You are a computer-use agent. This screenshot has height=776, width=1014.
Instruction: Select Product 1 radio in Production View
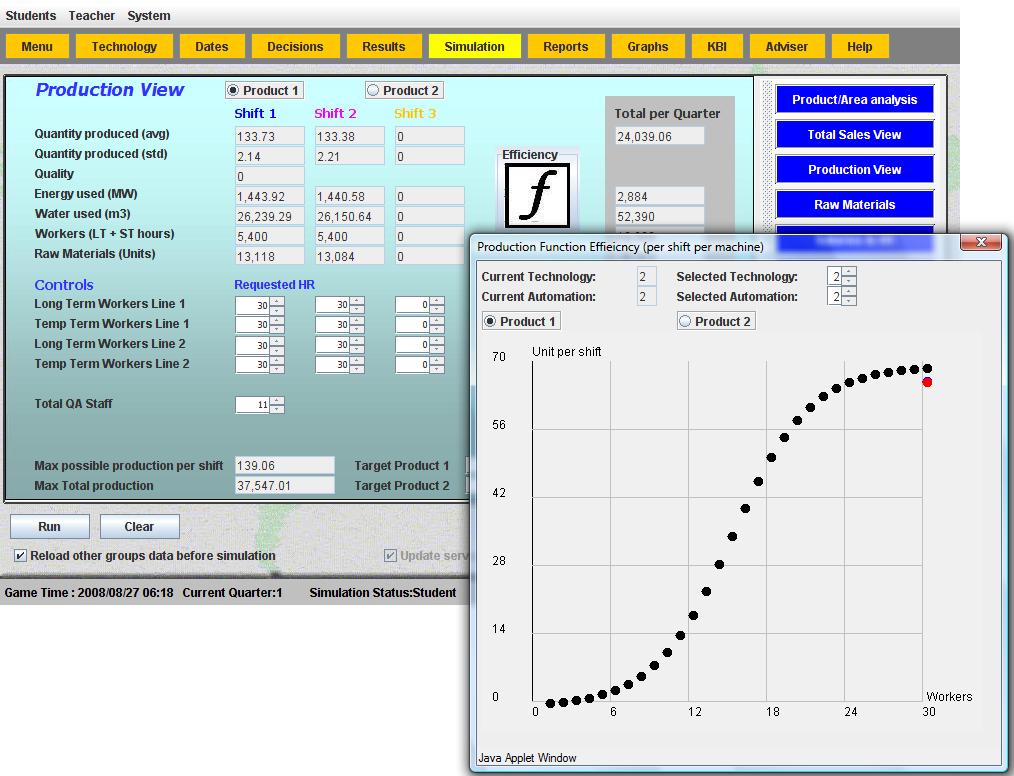tap(234, 90)
